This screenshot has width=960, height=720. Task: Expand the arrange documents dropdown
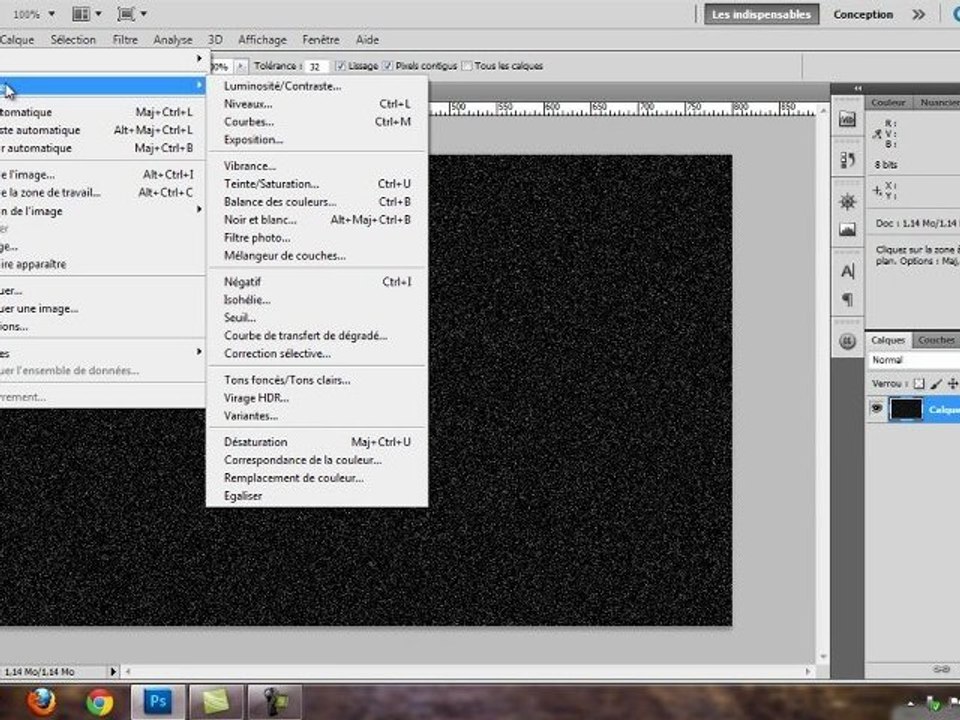click(88, 14)
